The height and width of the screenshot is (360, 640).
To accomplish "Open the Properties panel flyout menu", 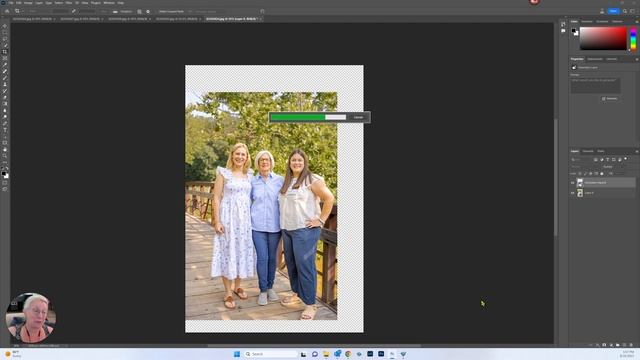I will point(636,59).
